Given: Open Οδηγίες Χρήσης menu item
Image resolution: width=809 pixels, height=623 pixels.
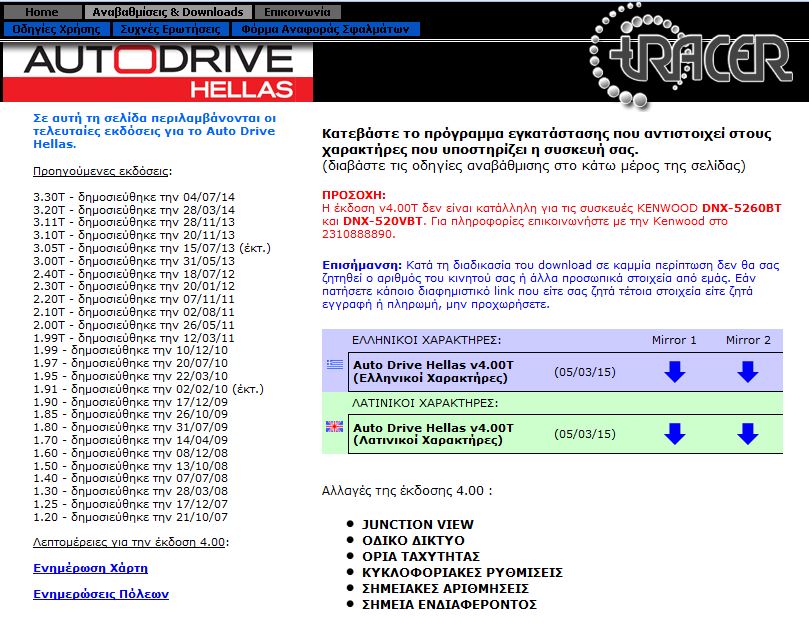Looking at the screenshot, I should point(57,29).
